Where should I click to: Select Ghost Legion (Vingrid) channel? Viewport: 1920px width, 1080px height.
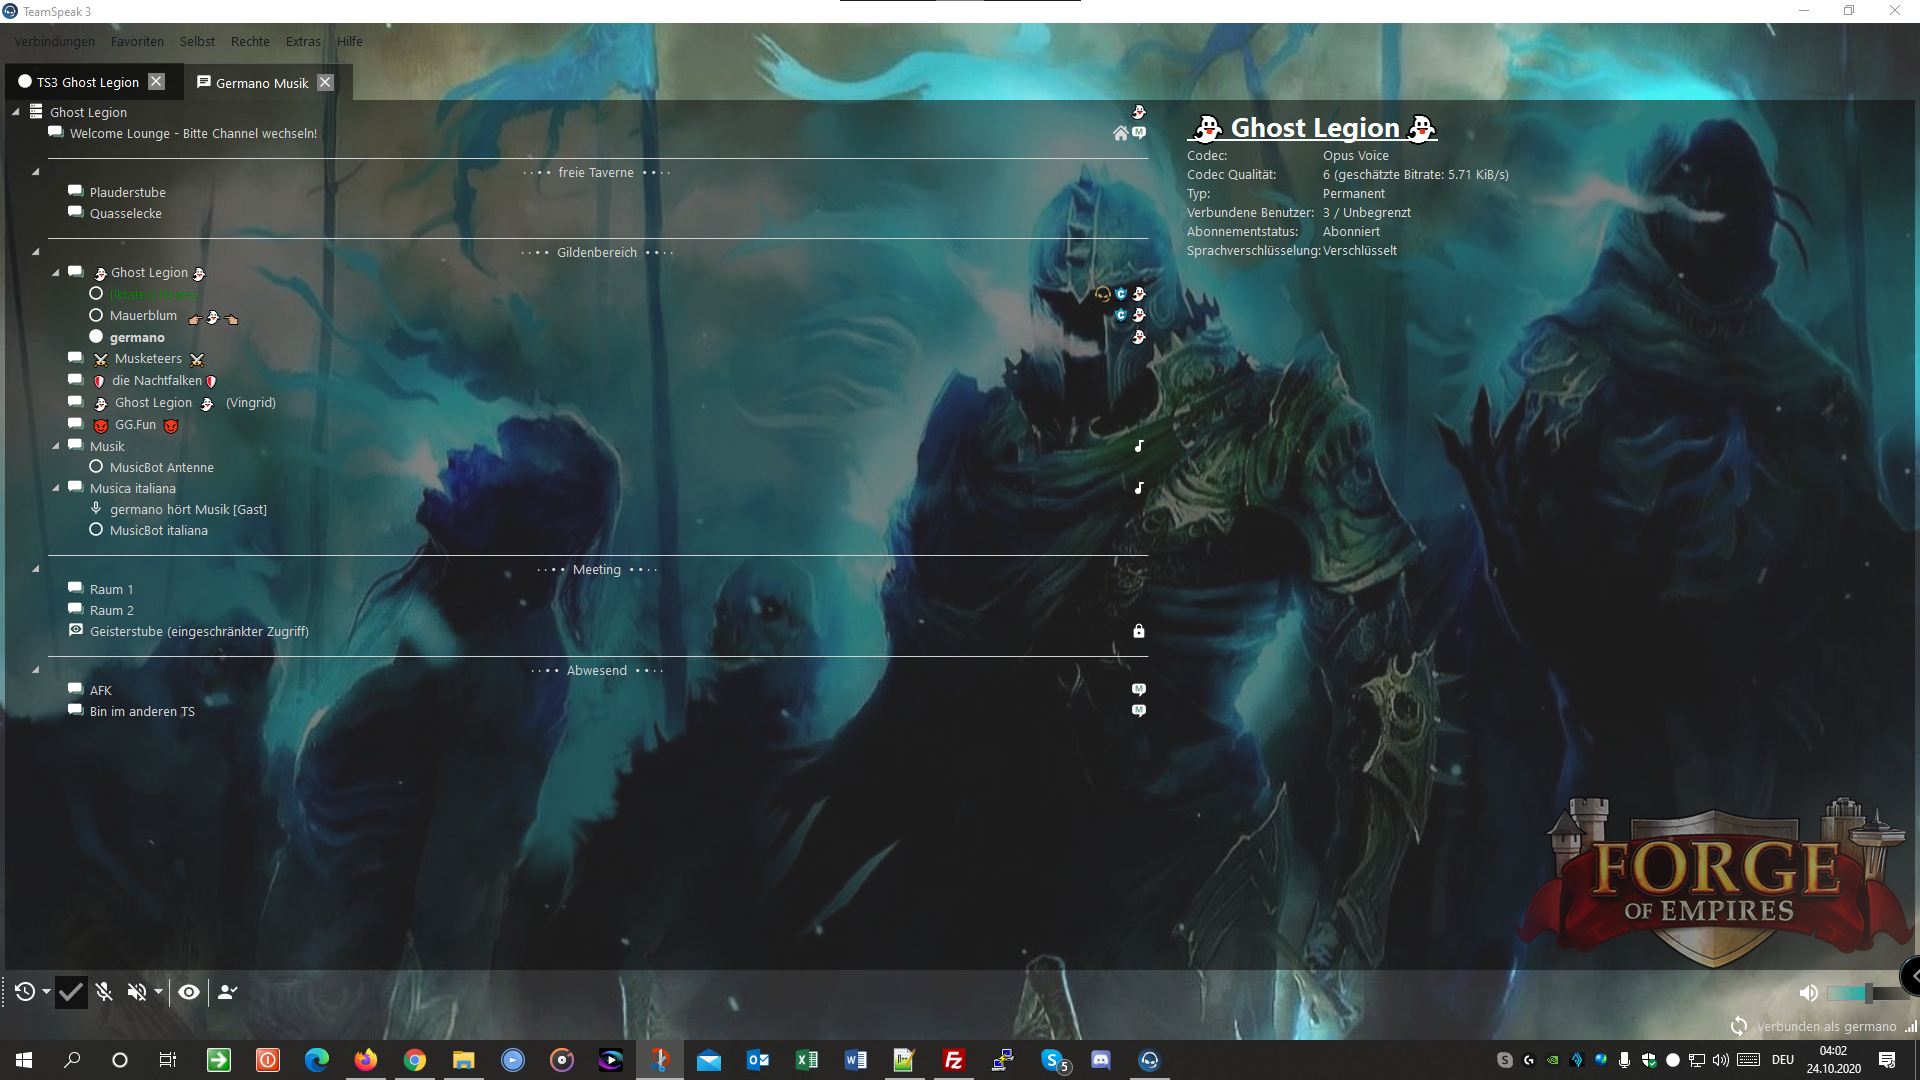195,402
